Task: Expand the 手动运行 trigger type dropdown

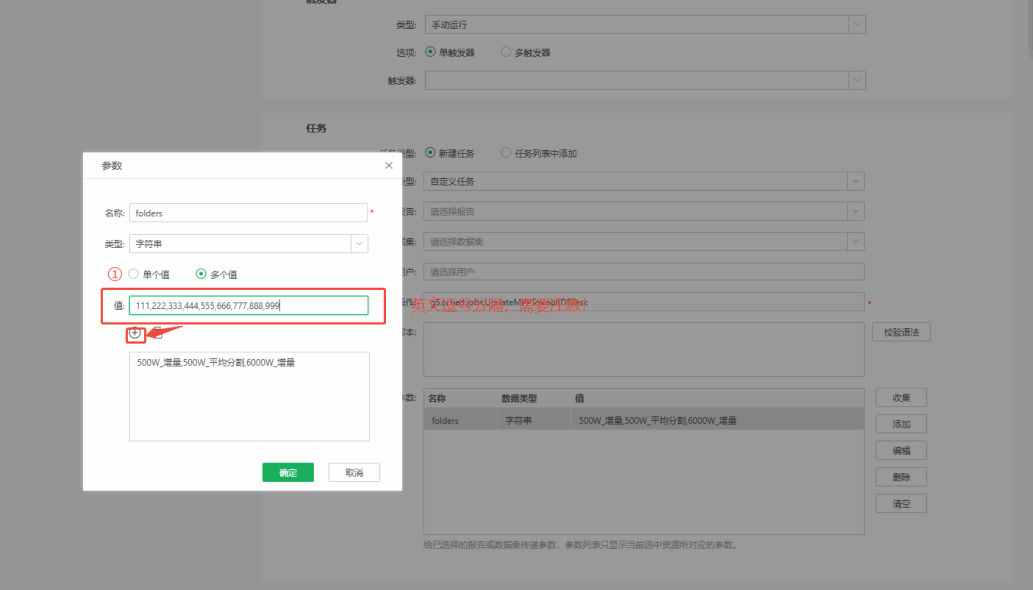Action: [x=856, y=25]
